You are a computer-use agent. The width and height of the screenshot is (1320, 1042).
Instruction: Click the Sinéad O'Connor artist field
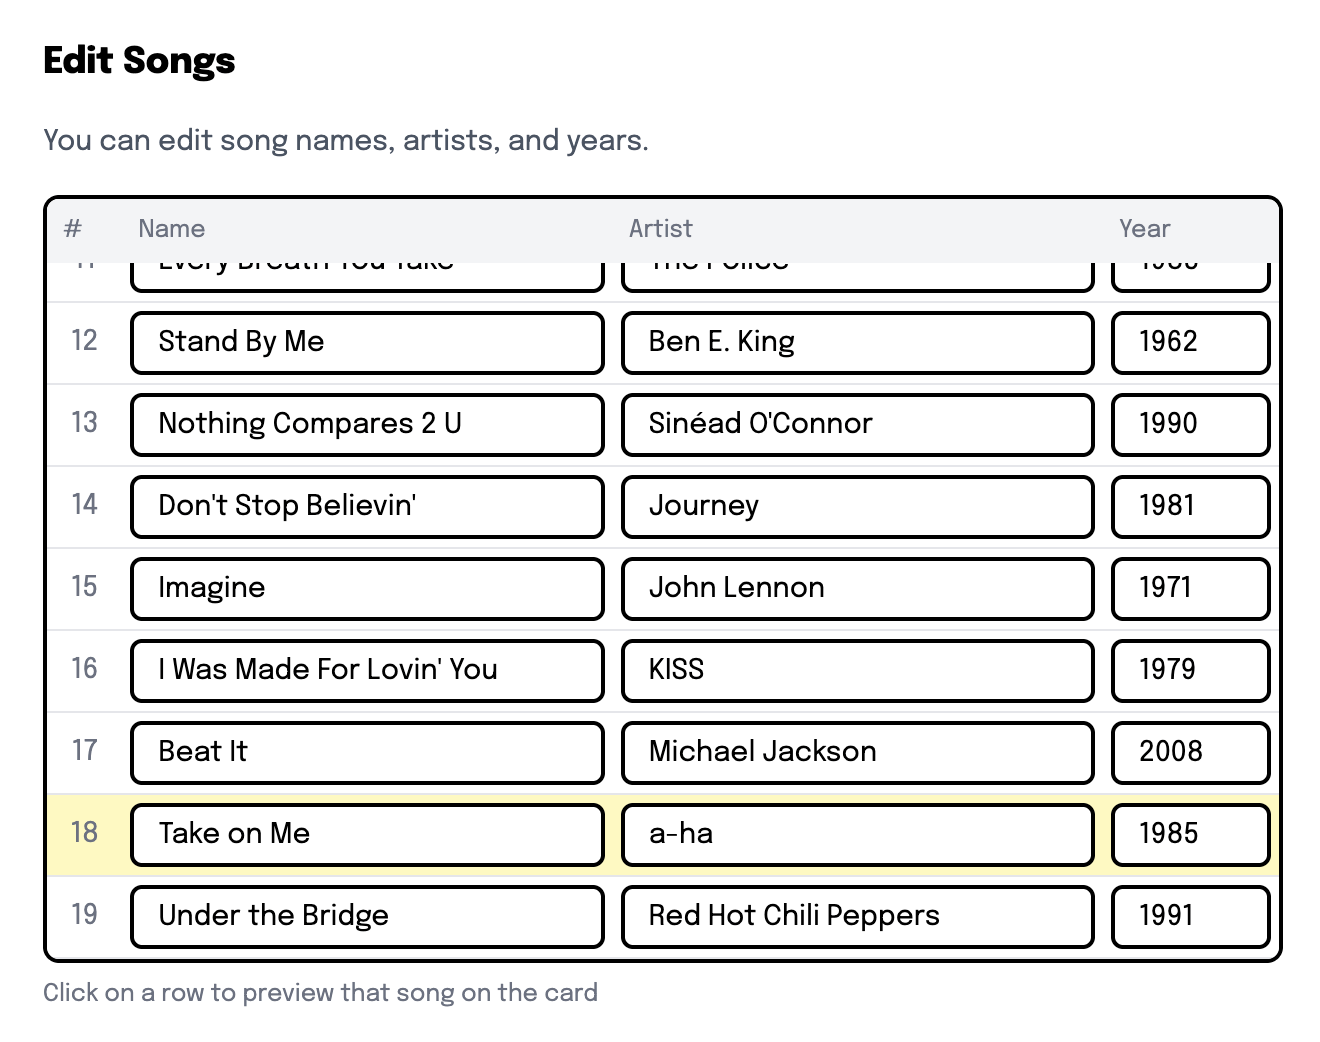[x=856, y=424]
